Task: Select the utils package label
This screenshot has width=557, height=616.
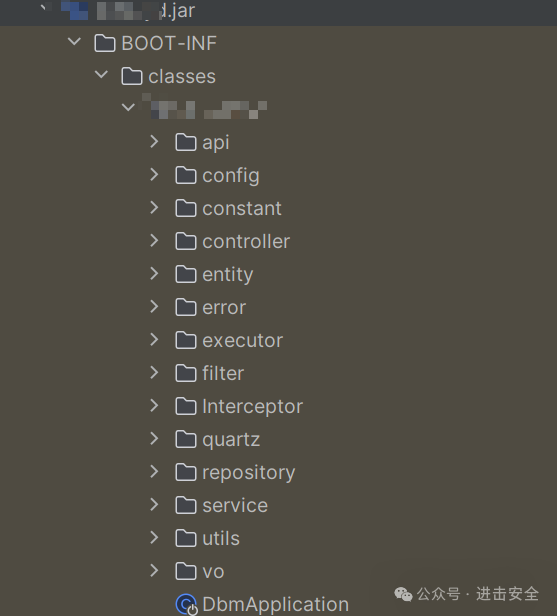Action: 221,538
